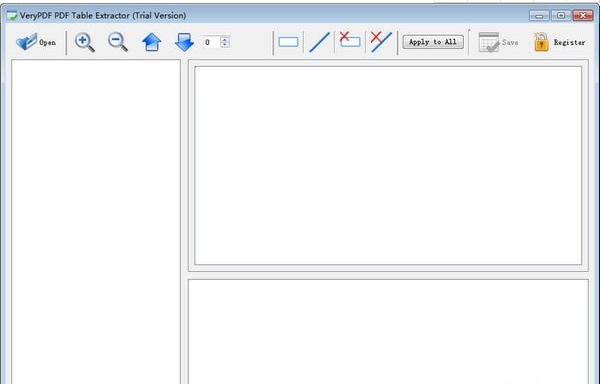Click the Save button
This screenshot has height=384, width=600.
[x=498, y=42]
